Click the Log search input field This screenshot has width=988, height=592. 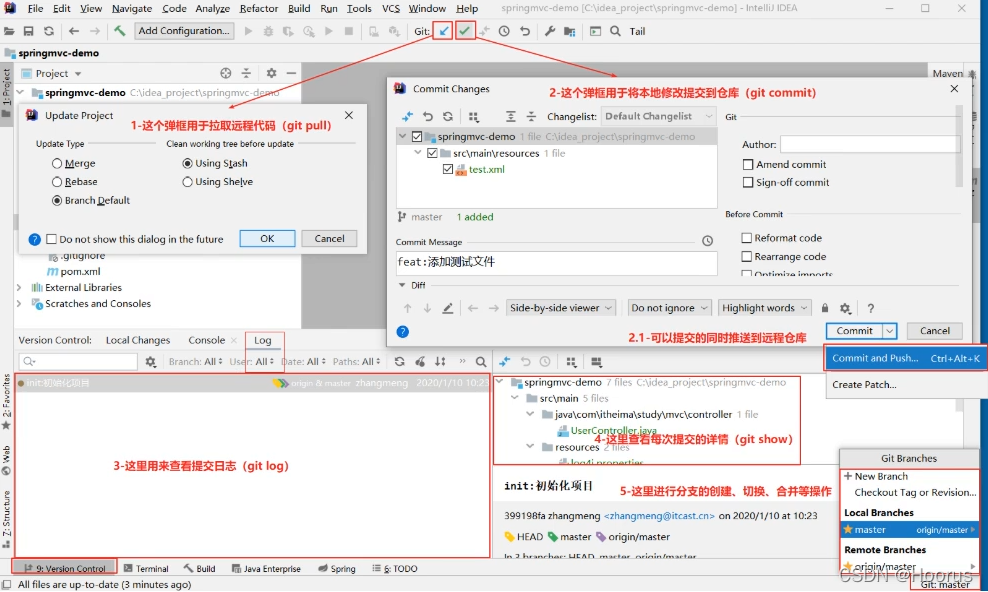78,361
